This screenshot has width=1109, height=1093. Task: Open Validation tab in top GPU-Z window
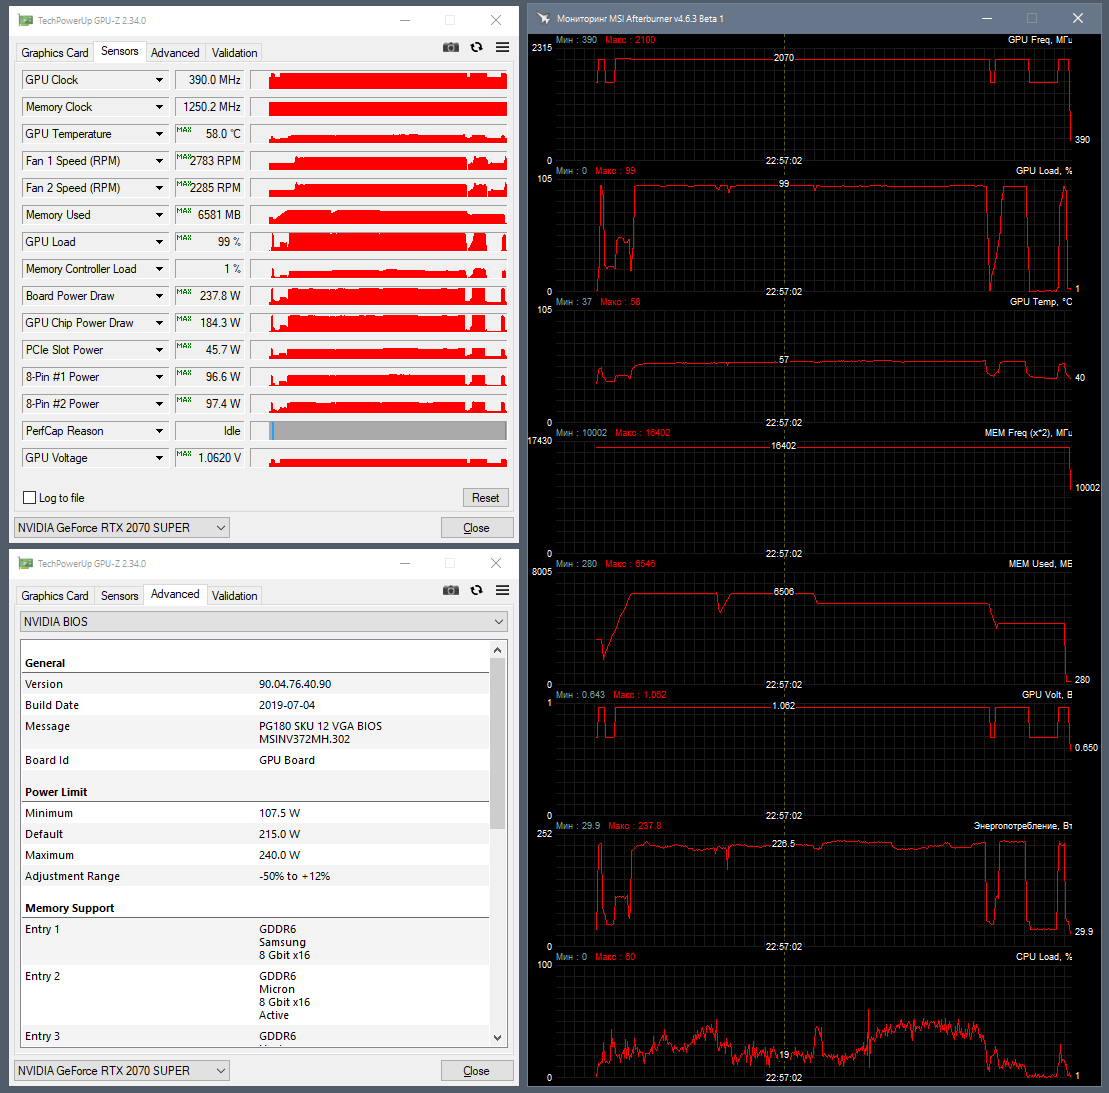[234, 53]
